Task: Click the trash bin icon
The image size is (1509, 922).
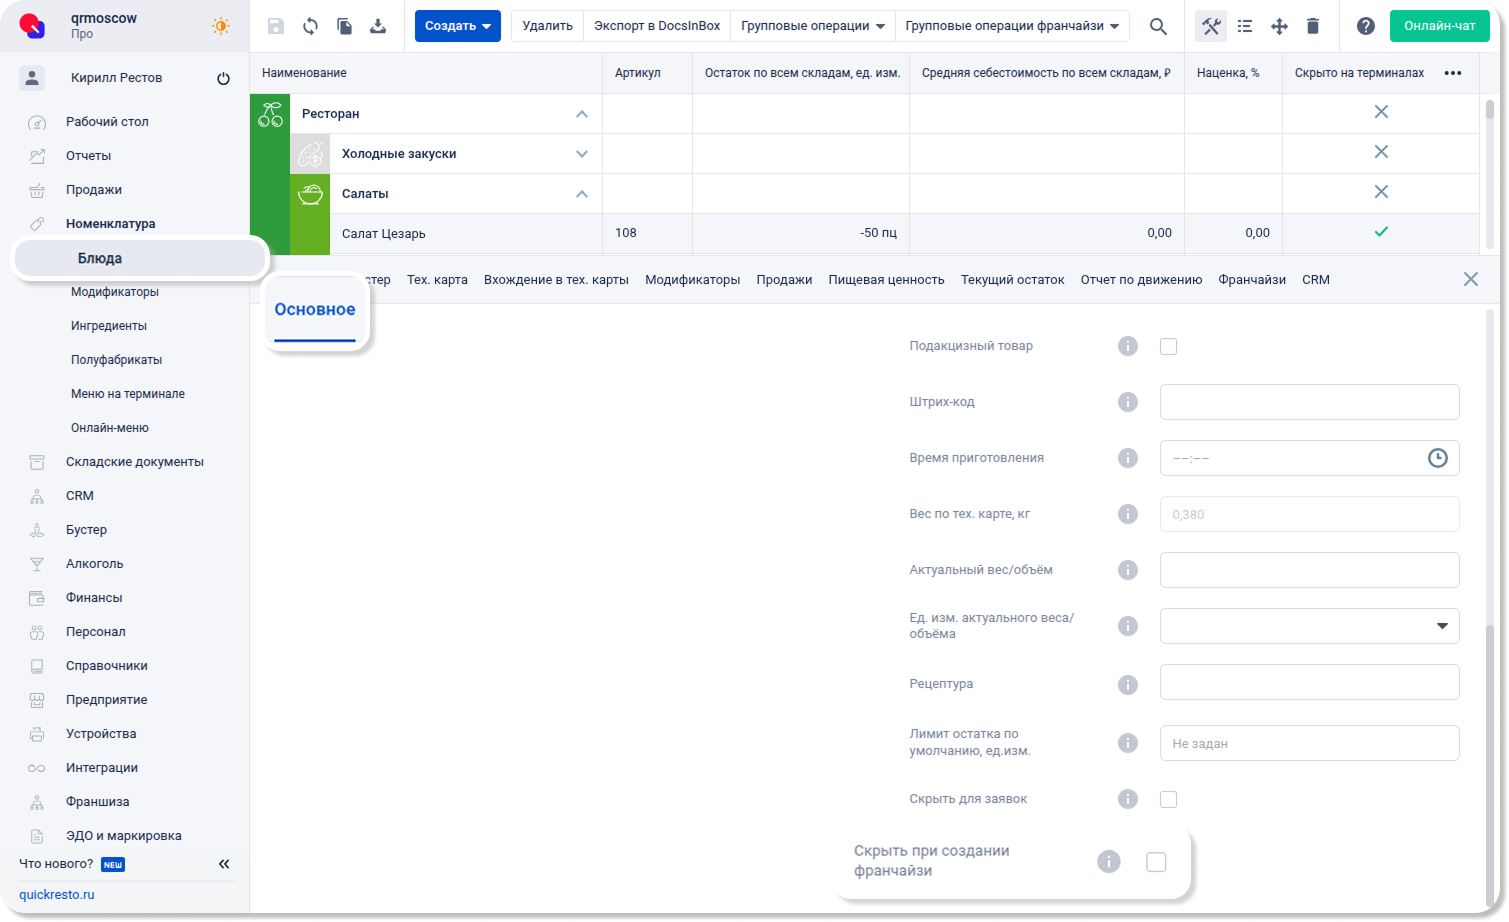Action: point(1313,26)
